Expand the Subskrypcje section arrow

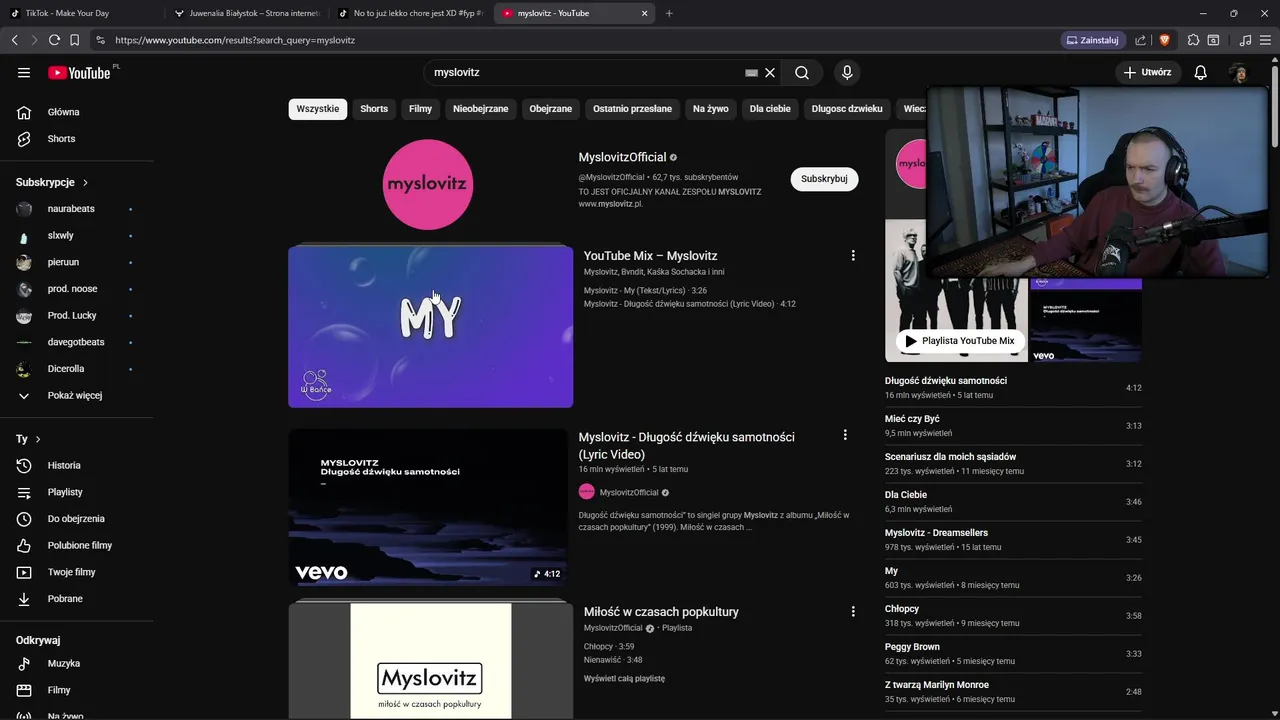click(x=85, y=183)
